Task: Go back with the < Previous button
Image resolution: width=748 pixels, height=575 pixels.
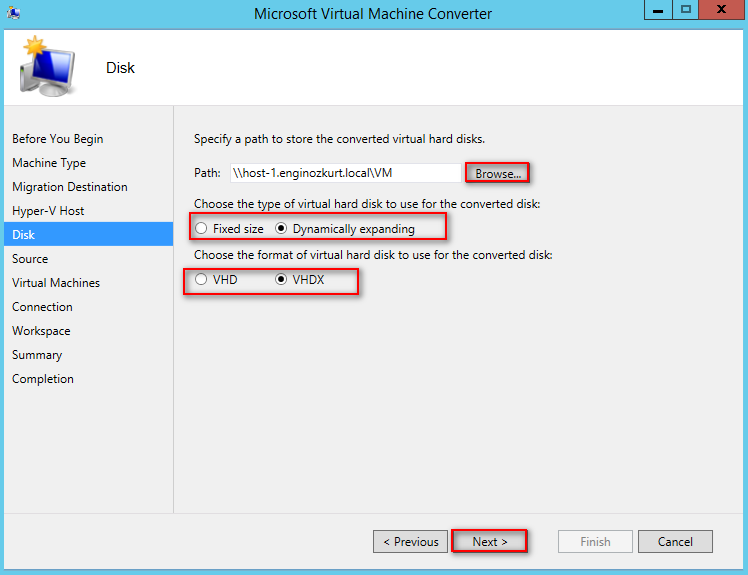Action: click(x=410, y=542)
